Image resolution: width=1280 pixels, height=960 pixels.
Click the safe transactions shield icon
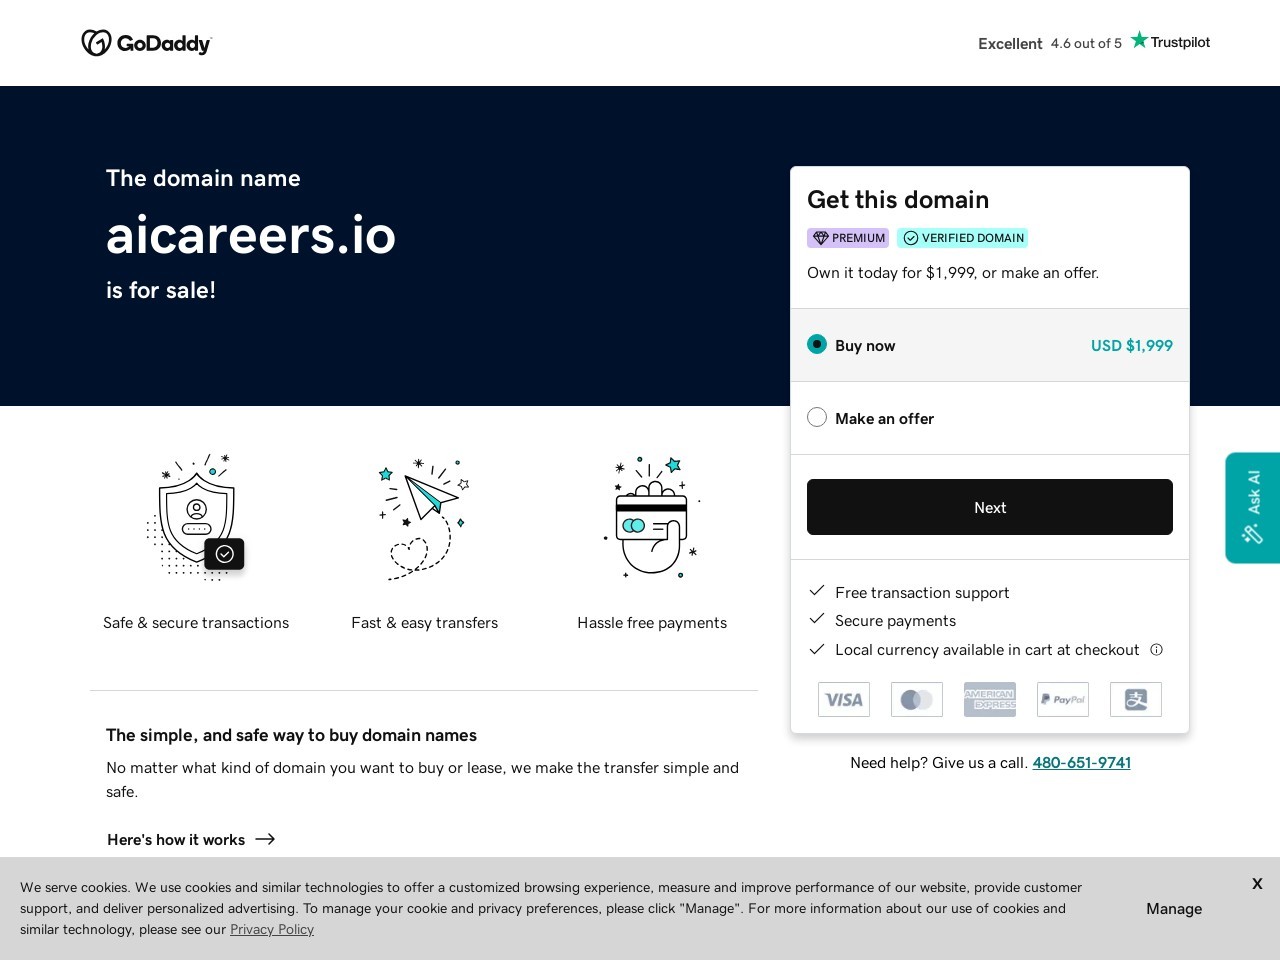[196, 516]
